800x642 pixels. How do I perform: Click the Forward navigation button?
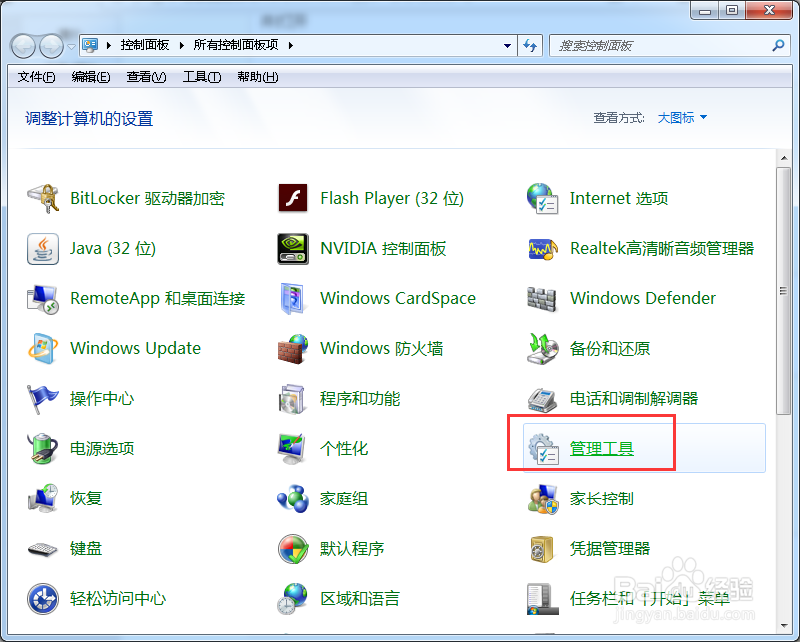52,46
